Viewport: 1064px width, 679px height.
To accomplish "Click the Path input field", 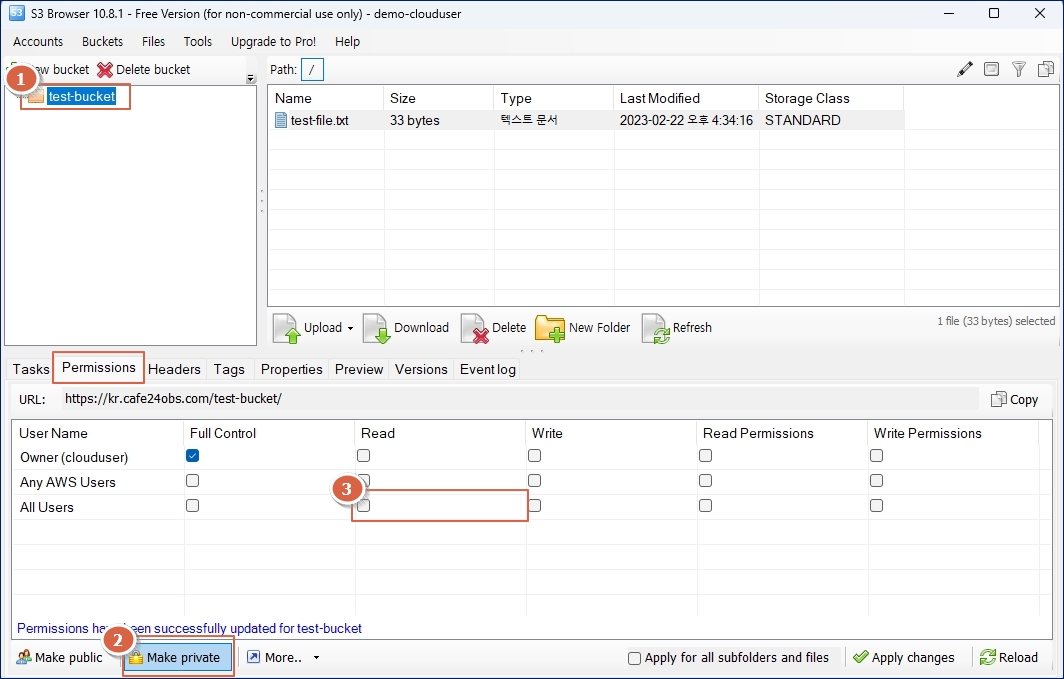I will [x=313, y=69].
